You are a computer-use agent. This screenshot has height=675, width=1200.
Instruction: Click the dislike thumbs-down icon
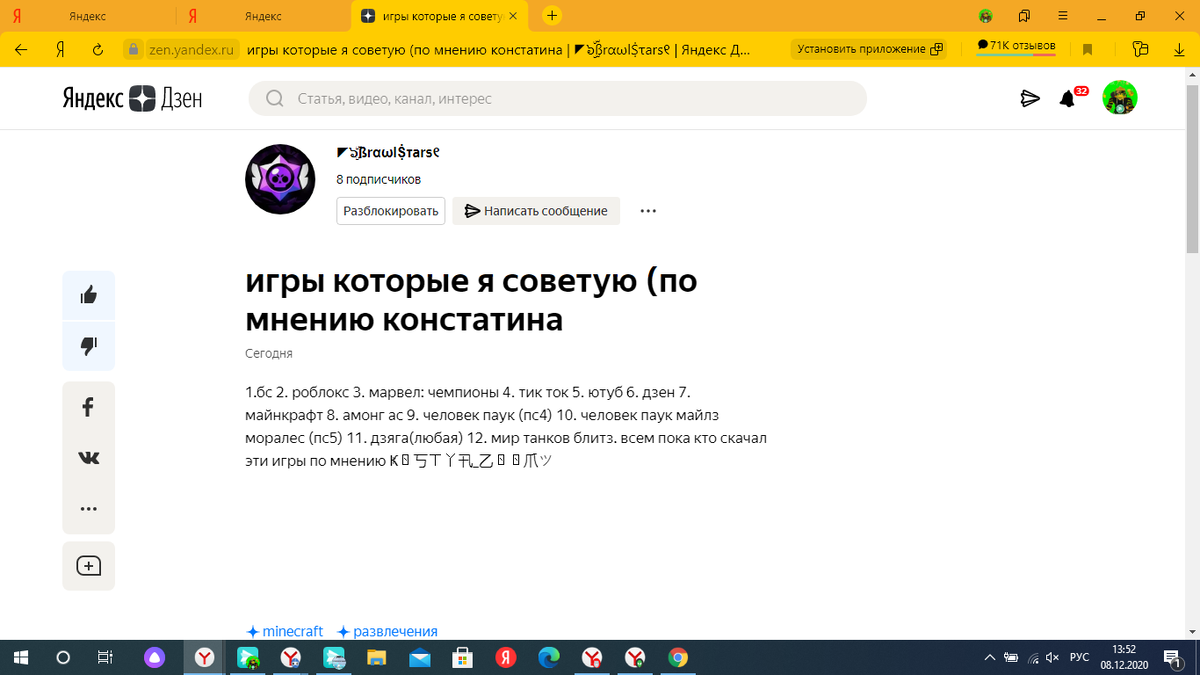click(x=88, y=345)
